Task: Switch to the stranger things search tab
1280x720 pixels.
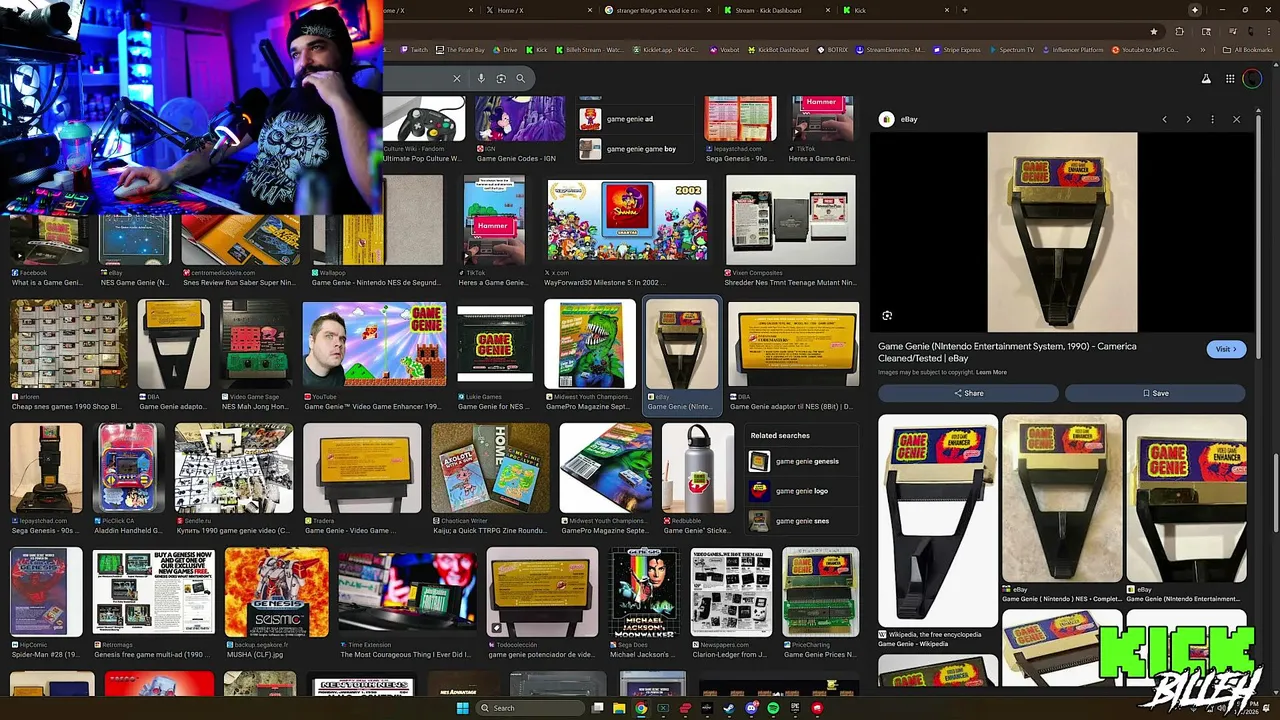Action: coord(657,10)
